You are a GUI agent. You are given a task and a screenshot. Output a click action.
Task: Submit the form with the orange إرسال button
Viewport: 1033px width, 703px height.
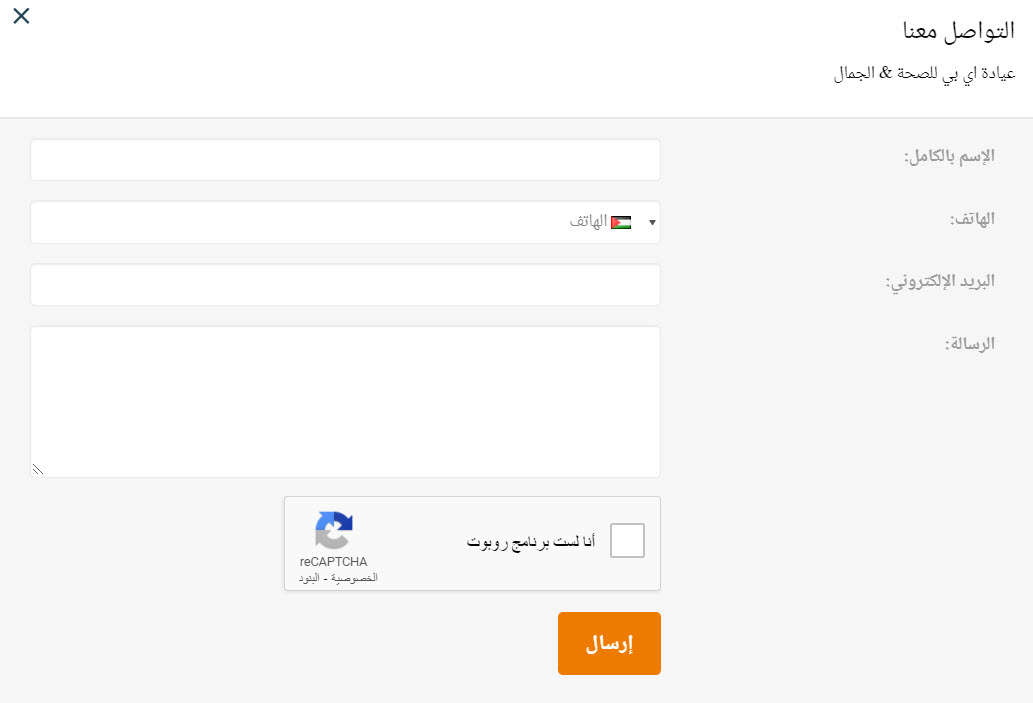tap(609, 643)
